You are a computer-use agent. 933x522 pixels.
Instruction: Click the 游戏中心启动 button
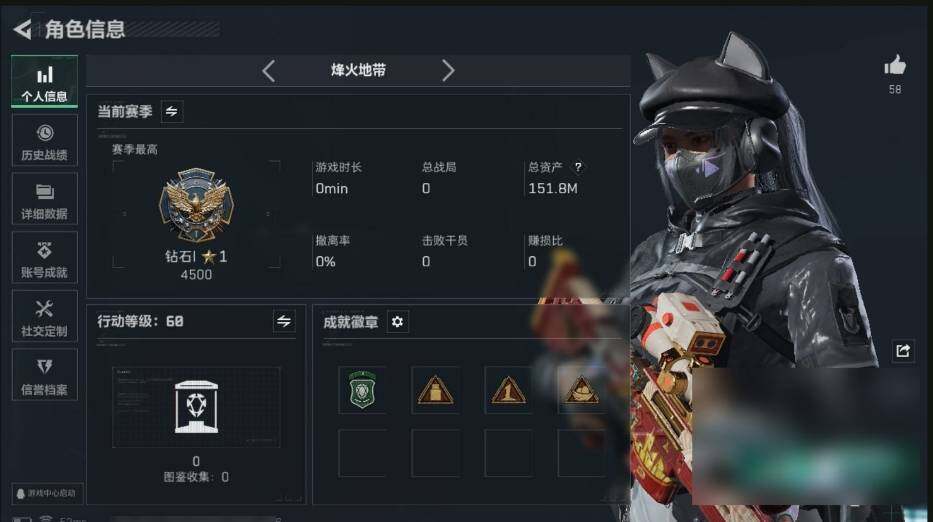(47, 493)
